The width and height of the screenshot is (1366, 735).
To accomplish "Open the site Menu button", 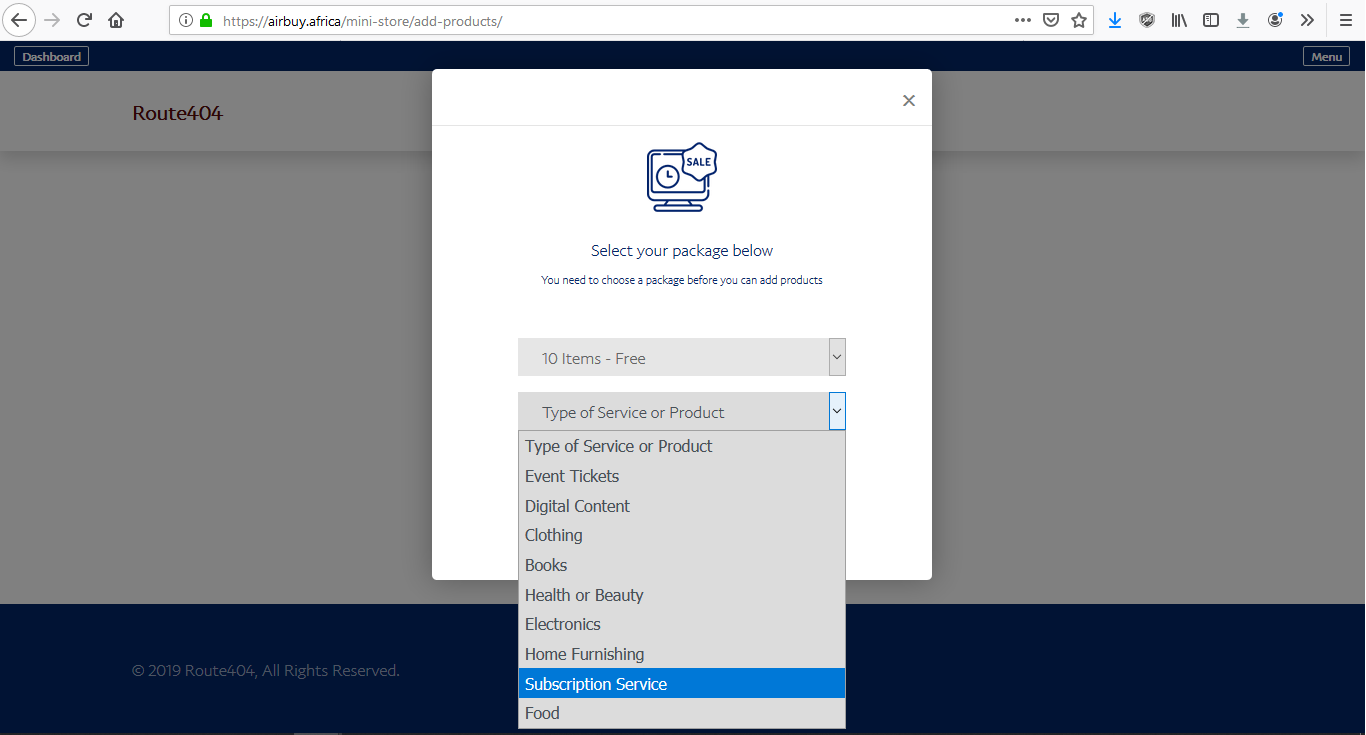I will click(x=1326, y=57).
